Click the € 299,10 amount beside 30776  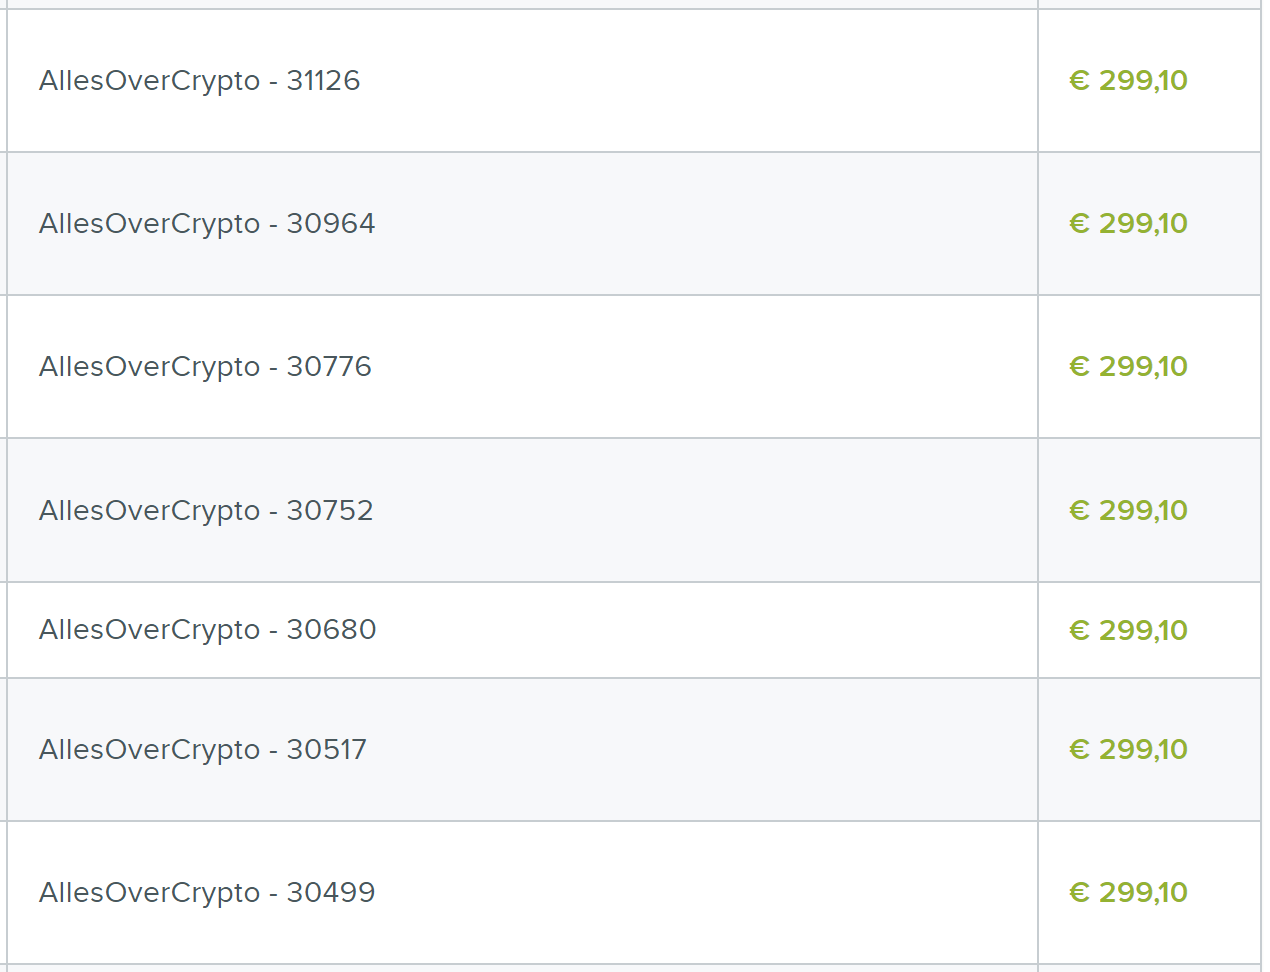pyautogui.click(x=1128, y=366)
